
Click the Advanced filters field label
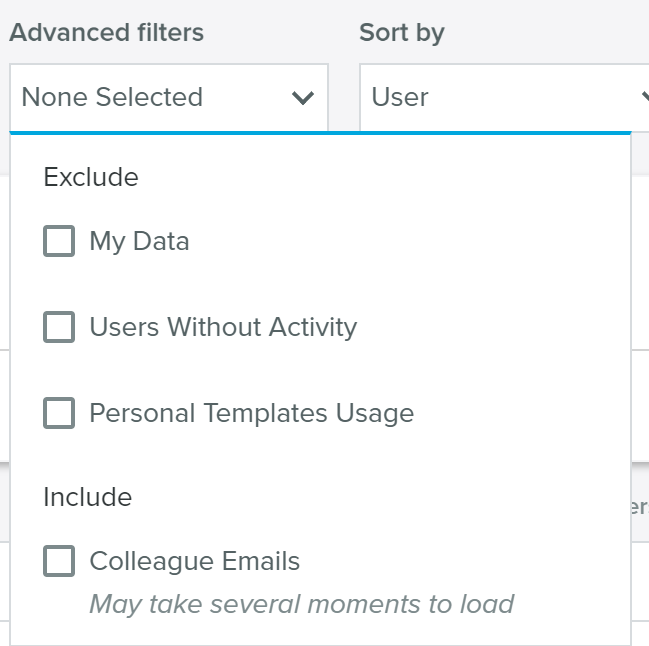point(106,33)
